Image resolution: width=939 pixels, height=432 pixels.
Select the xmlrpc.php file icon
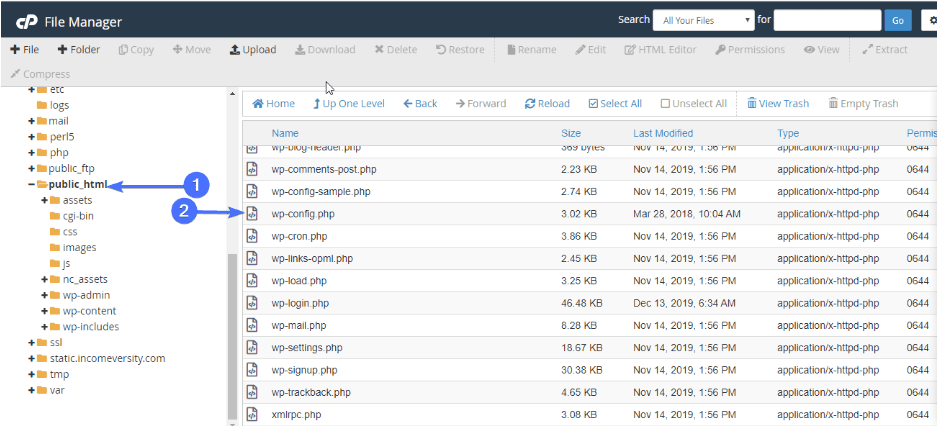tap(252, 415)
